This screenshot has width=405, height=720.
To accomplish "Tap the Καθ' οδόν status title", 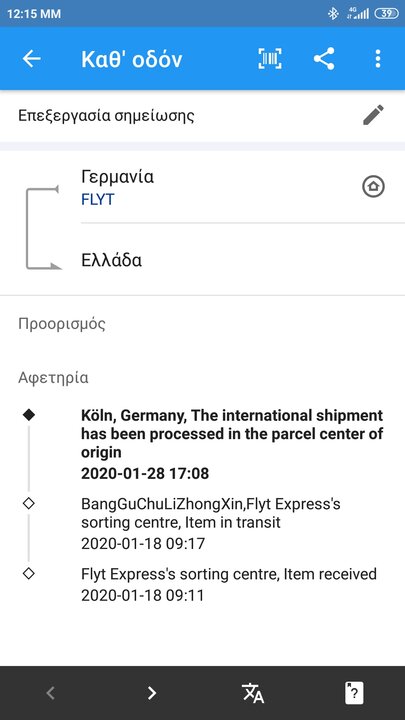I will (x=132, y=59).
